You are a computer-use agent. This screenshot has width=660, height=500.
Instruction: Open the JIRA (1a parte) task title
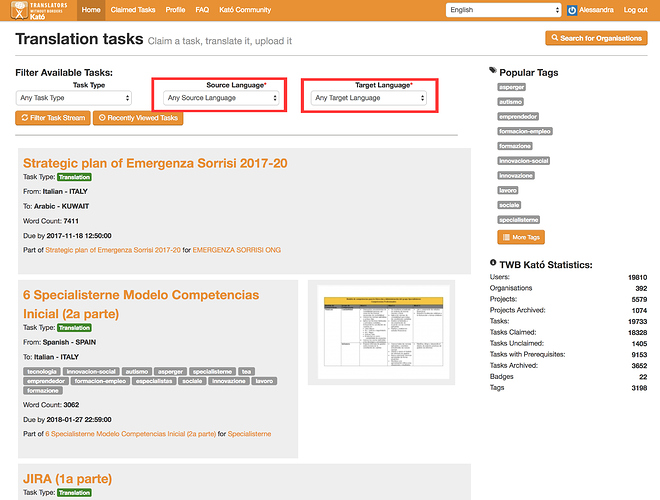click(67, 479)
